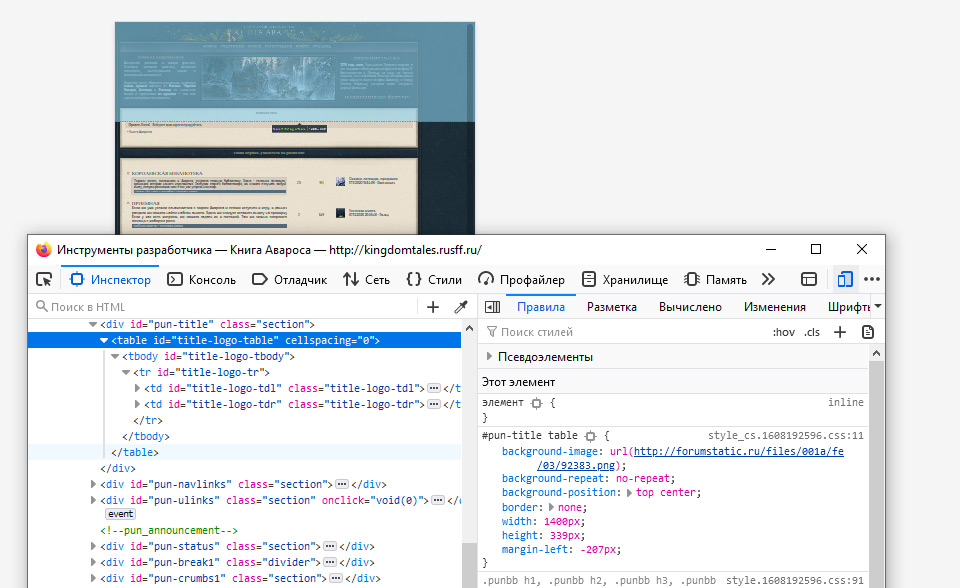Open the Стили editor tab

pos(433,279)
